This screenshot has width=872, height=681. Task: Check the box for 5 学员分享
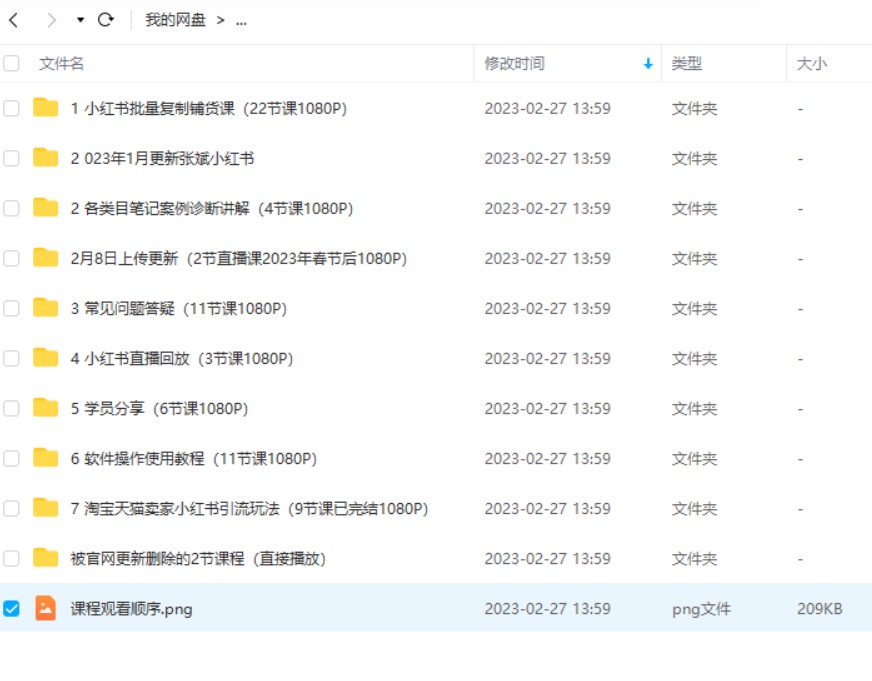[11, 408]
